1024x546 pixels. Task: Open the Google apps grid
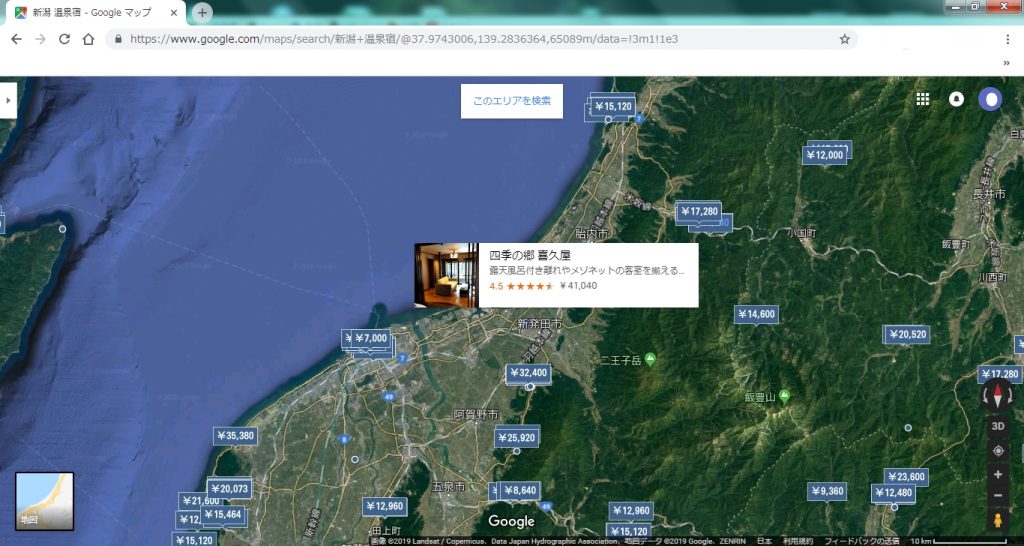pyautogui.click(x=922, y=99)
